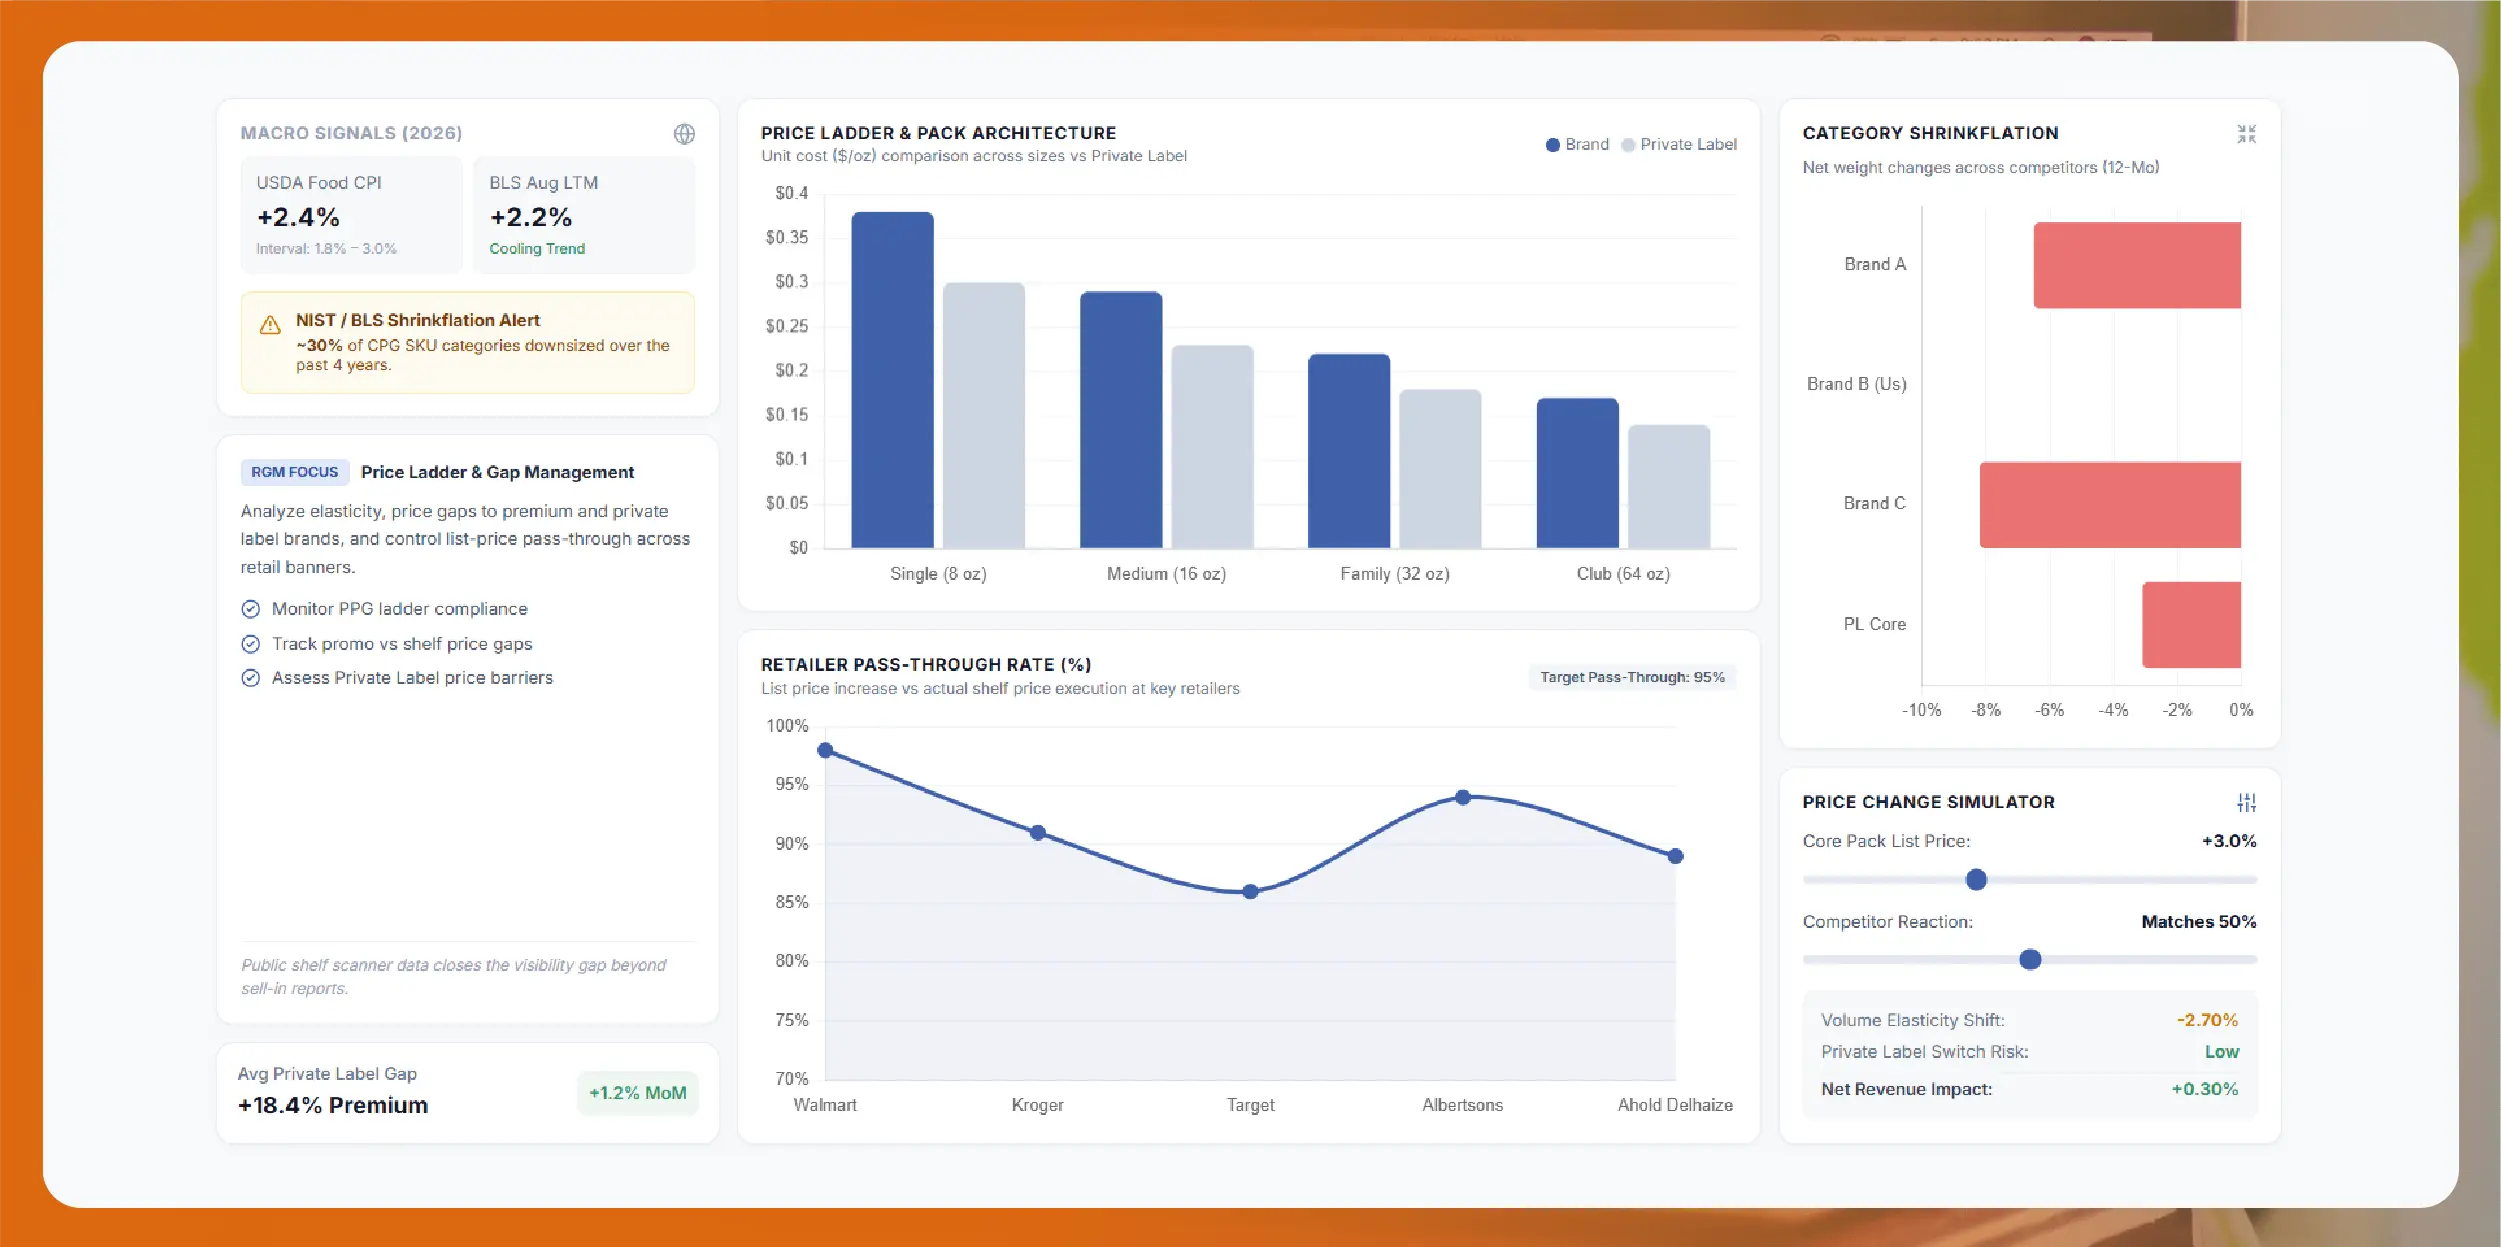
Task: Click the Cooling Trend label
Action: [537, 249]
